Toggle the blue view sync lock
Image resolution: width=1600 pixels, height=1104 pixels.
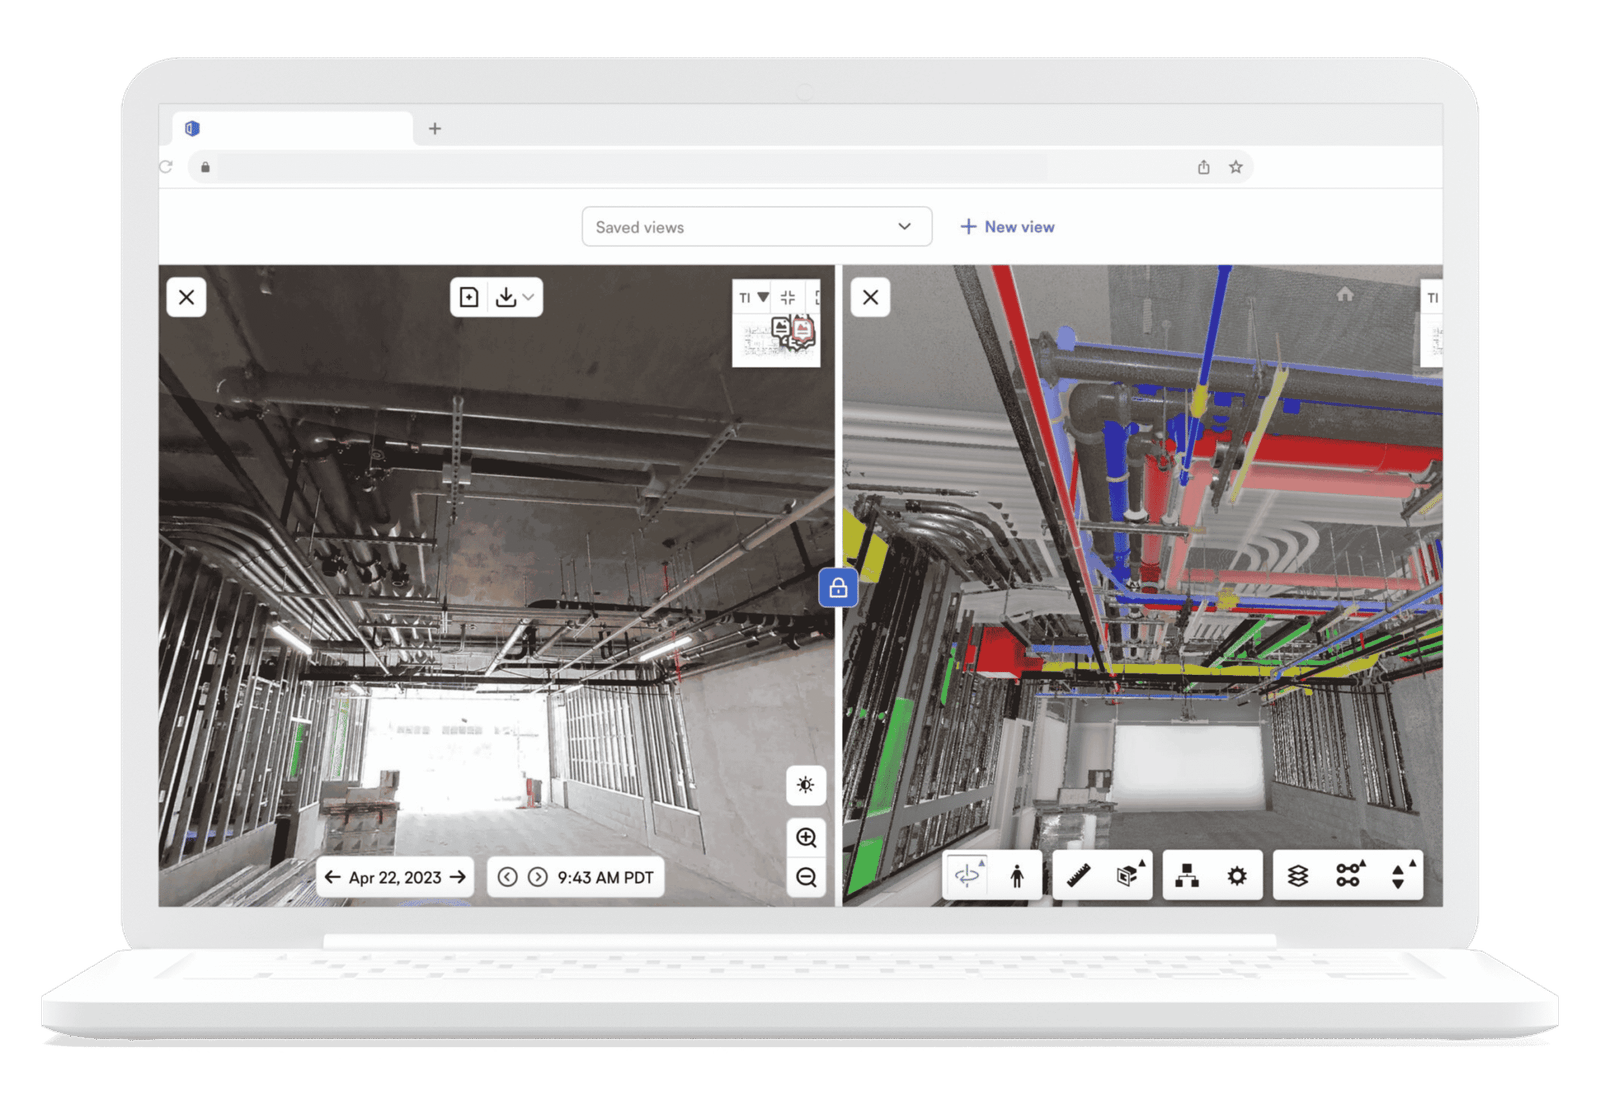coord(838,588)
